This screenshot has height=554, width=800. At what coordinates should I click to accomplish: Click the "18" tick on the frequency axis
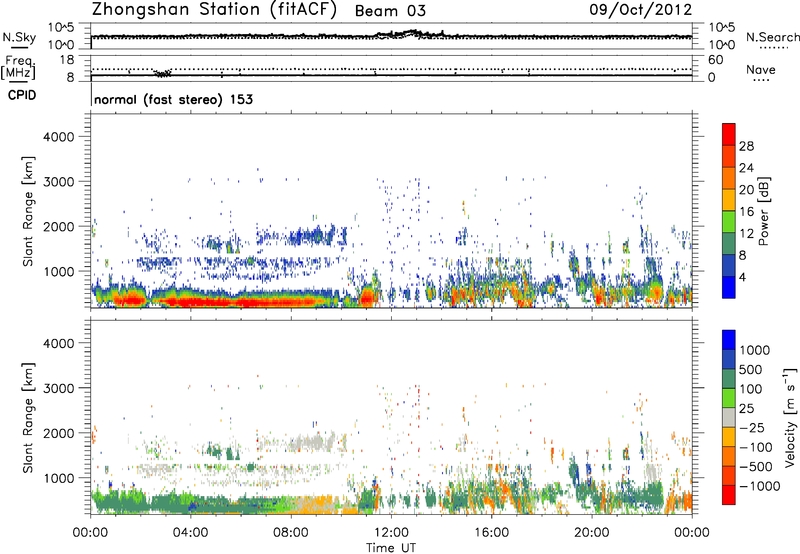[x=67, y=60]
